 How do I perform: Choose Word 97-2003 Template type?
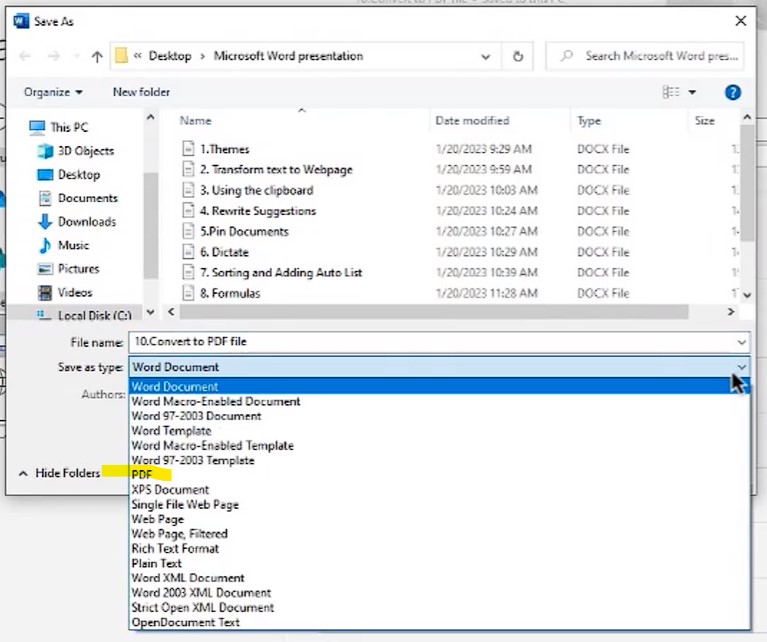click(439, 460)
